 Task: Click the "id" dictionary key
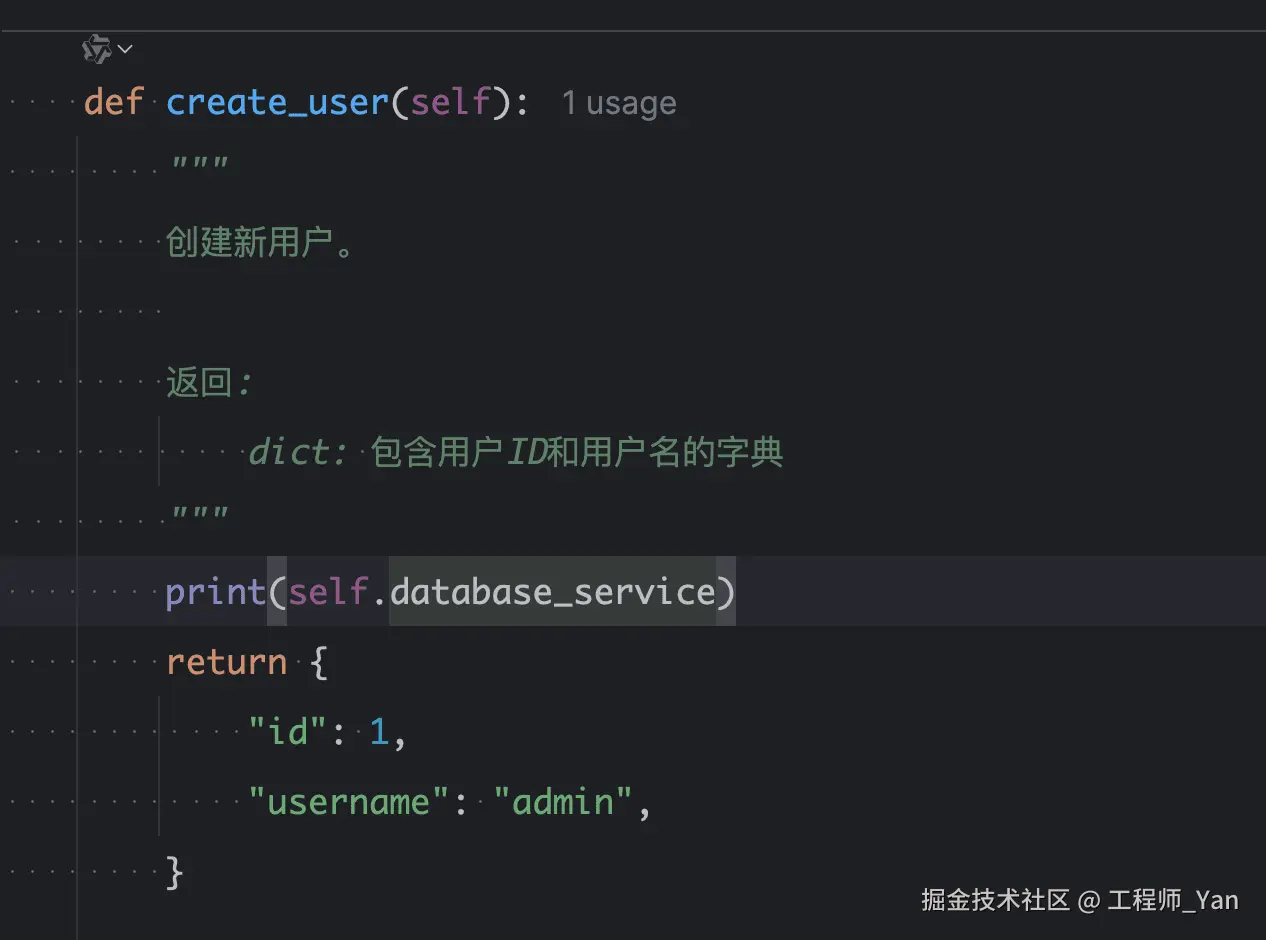tap(288, 732)
